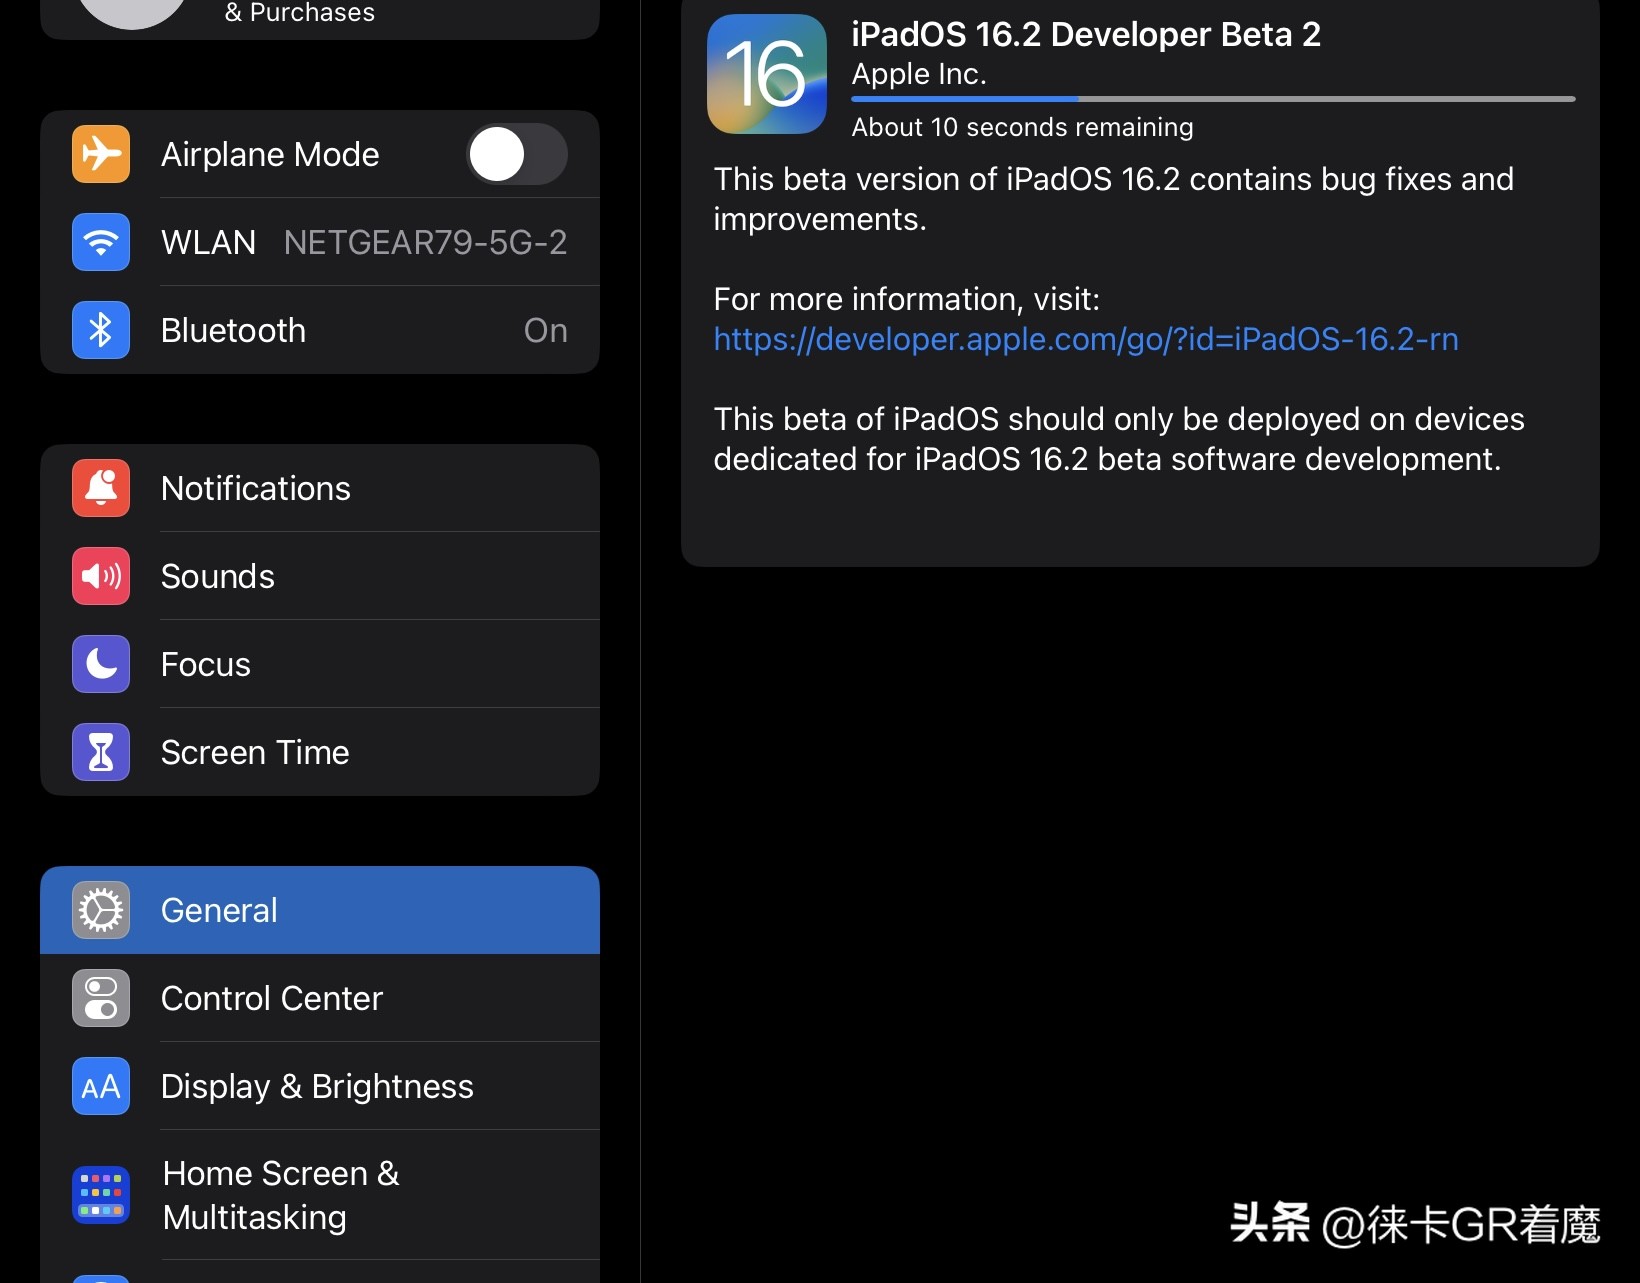This screenshot has height=1283, width=1640.
Task: Select the General settings row
Action: pyautogui.click(x=320, y=910)
